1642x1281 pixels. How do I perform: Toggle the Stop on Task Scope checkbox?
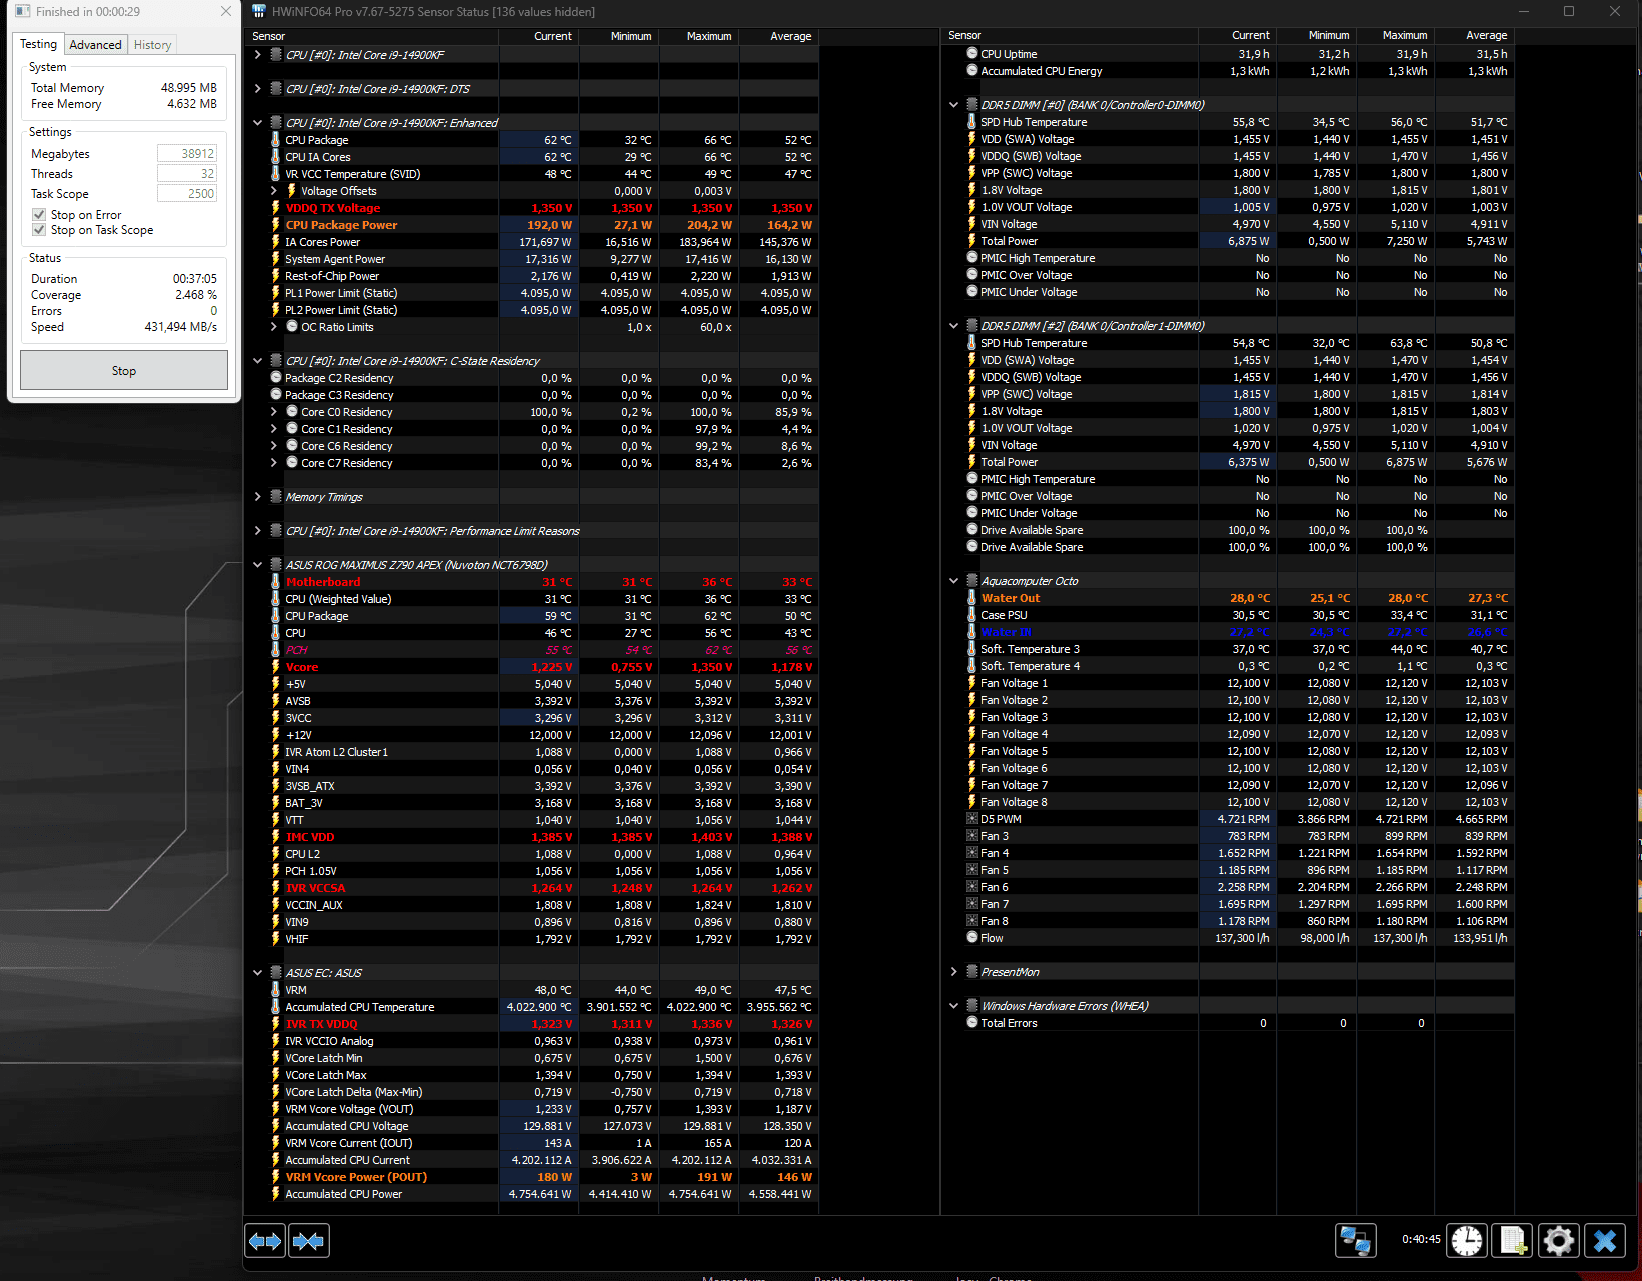(x=39, y=230)
